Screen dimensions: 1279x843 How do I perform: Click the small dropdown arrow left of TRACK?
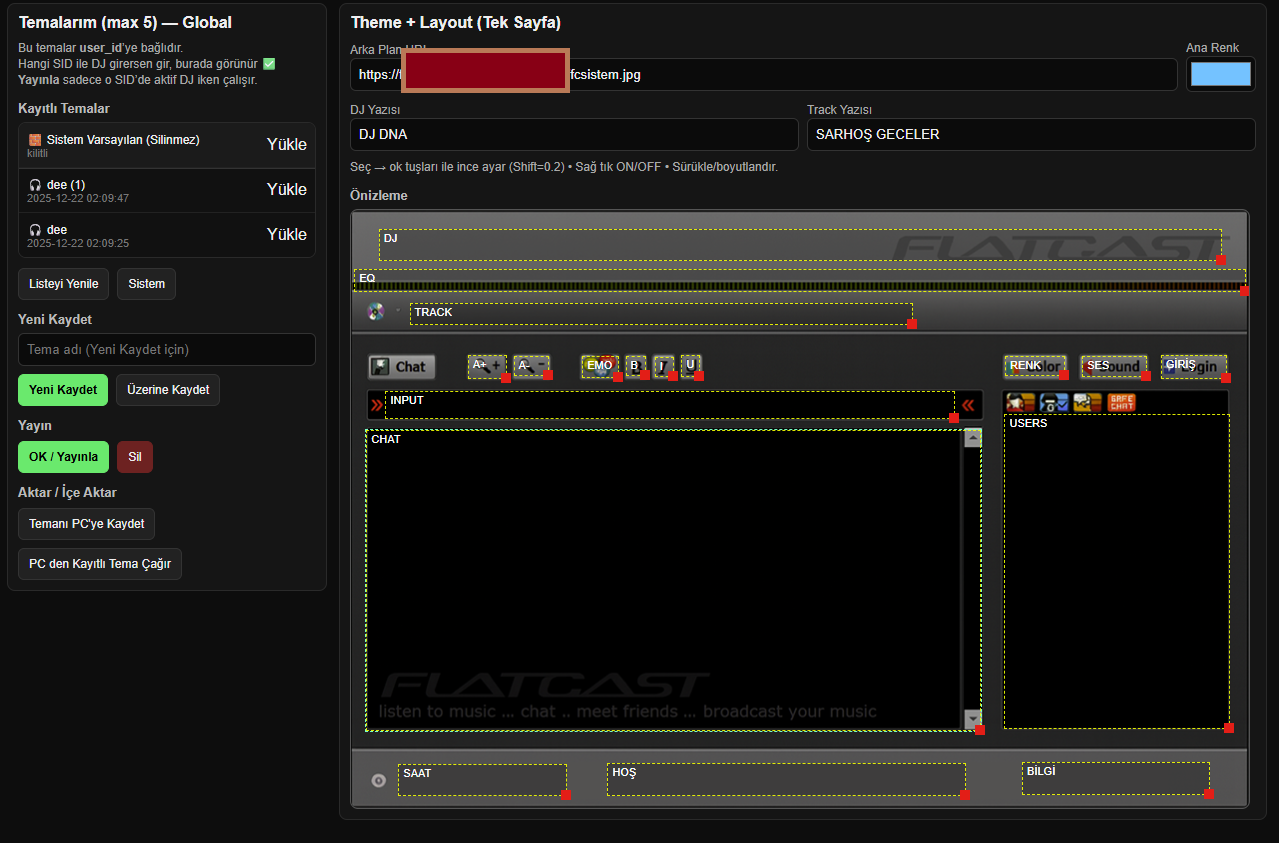click(397, 310)
